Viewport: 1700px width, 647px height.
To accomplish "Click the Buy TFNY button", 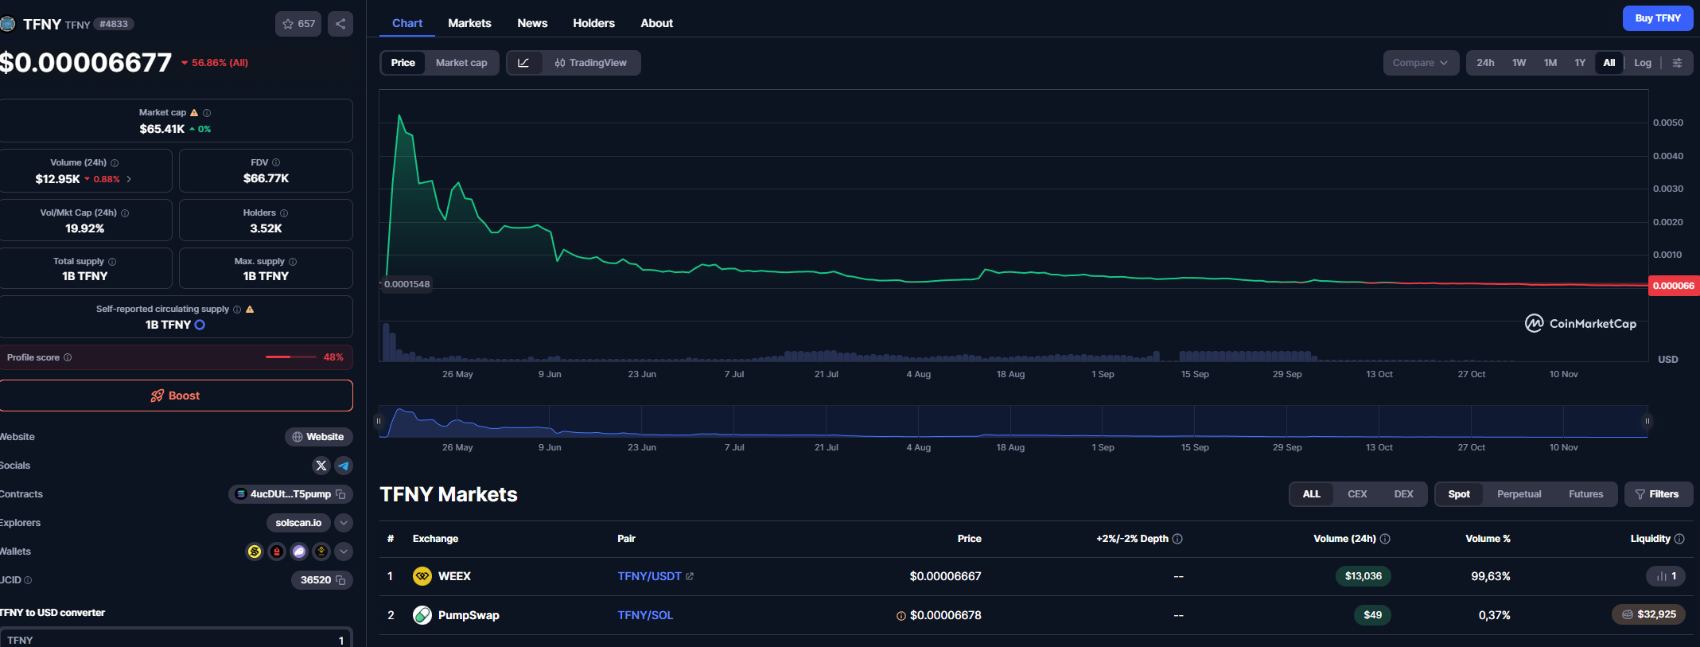I will coord(1657,18).
